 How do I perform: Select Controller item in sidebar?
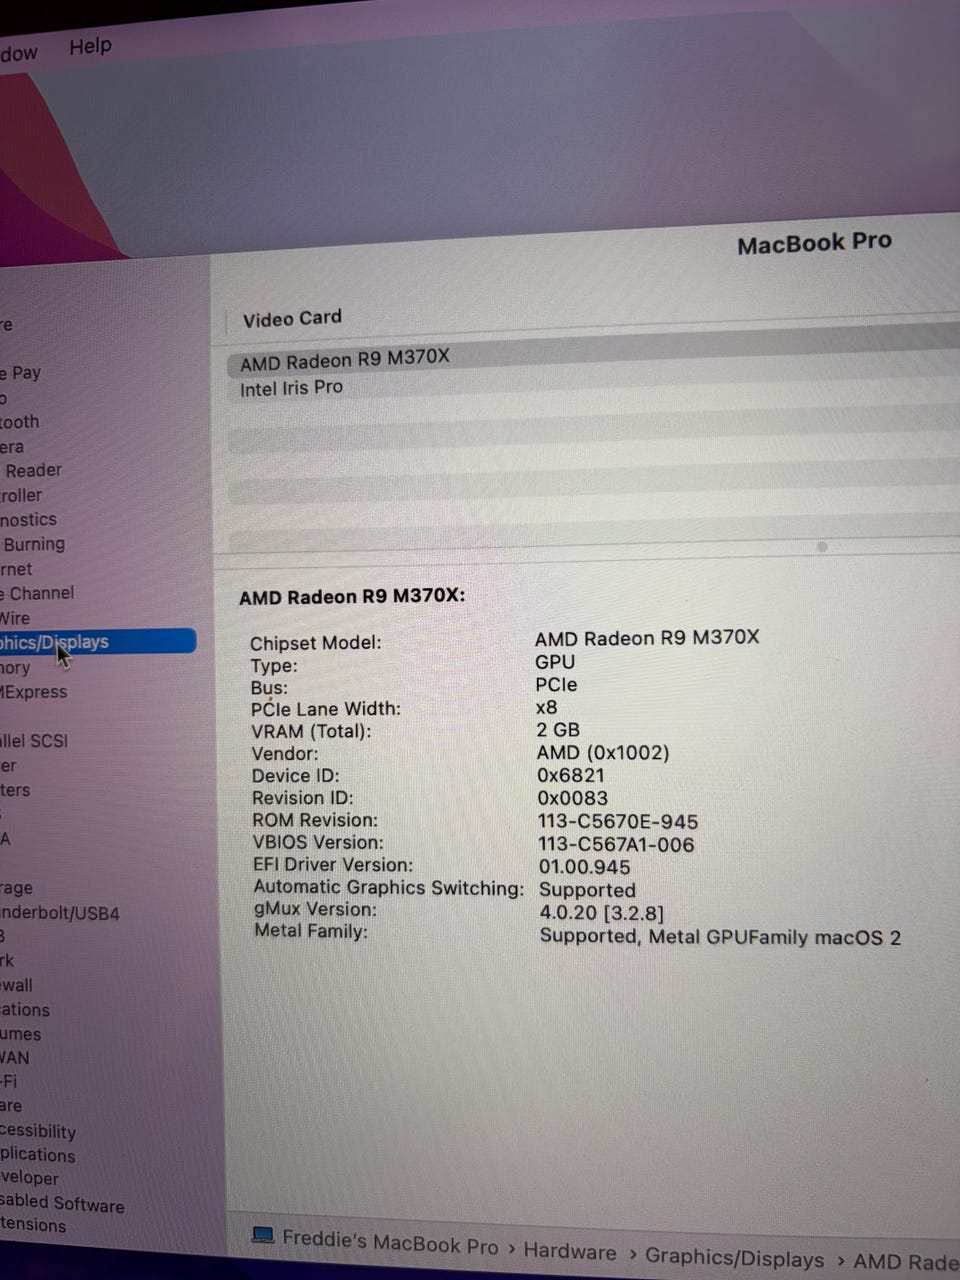pos(21,496)
